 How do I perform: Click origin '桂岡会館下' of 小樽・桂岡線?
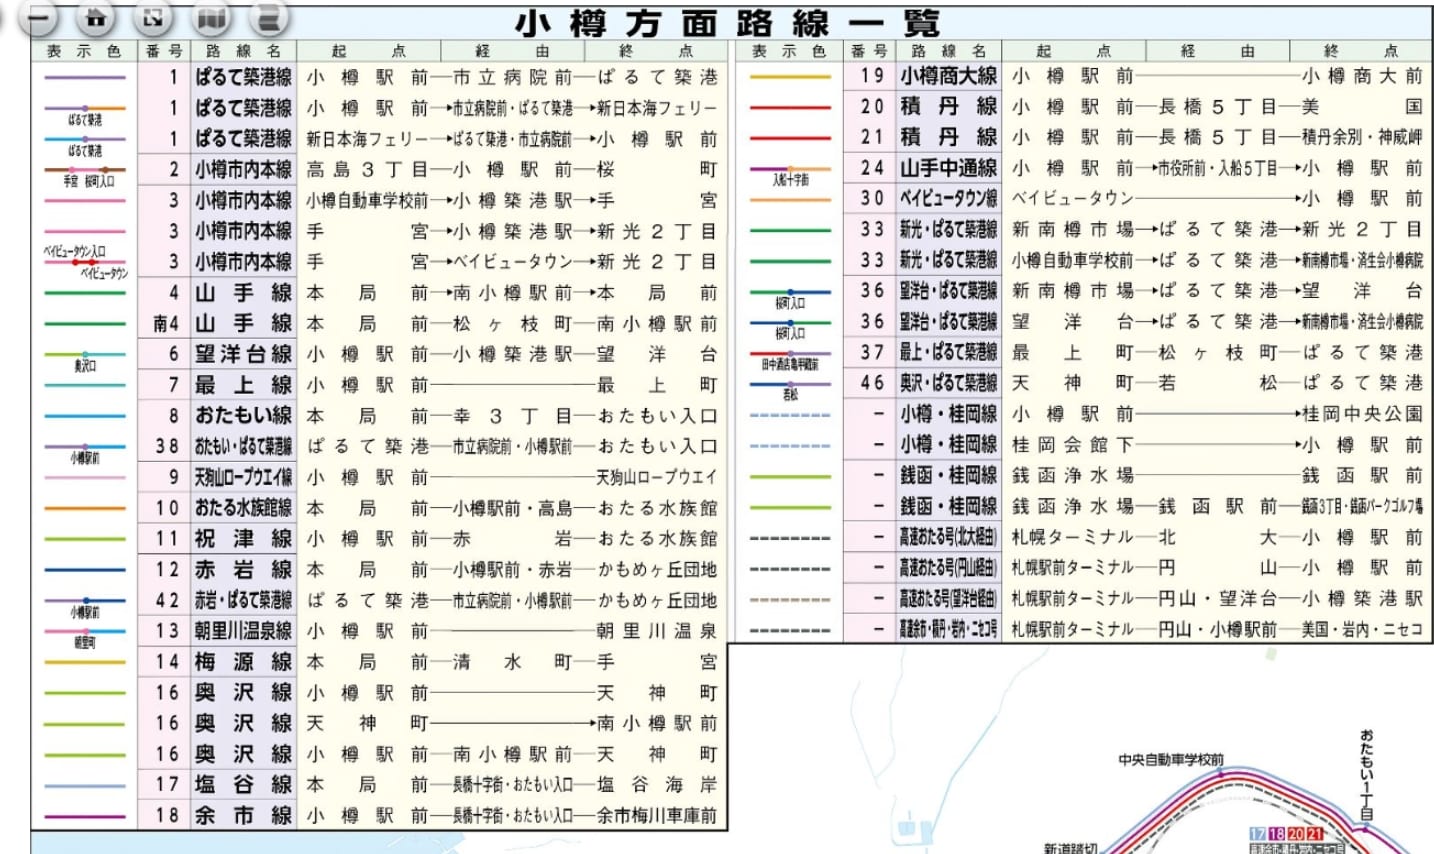point(1072,445)
